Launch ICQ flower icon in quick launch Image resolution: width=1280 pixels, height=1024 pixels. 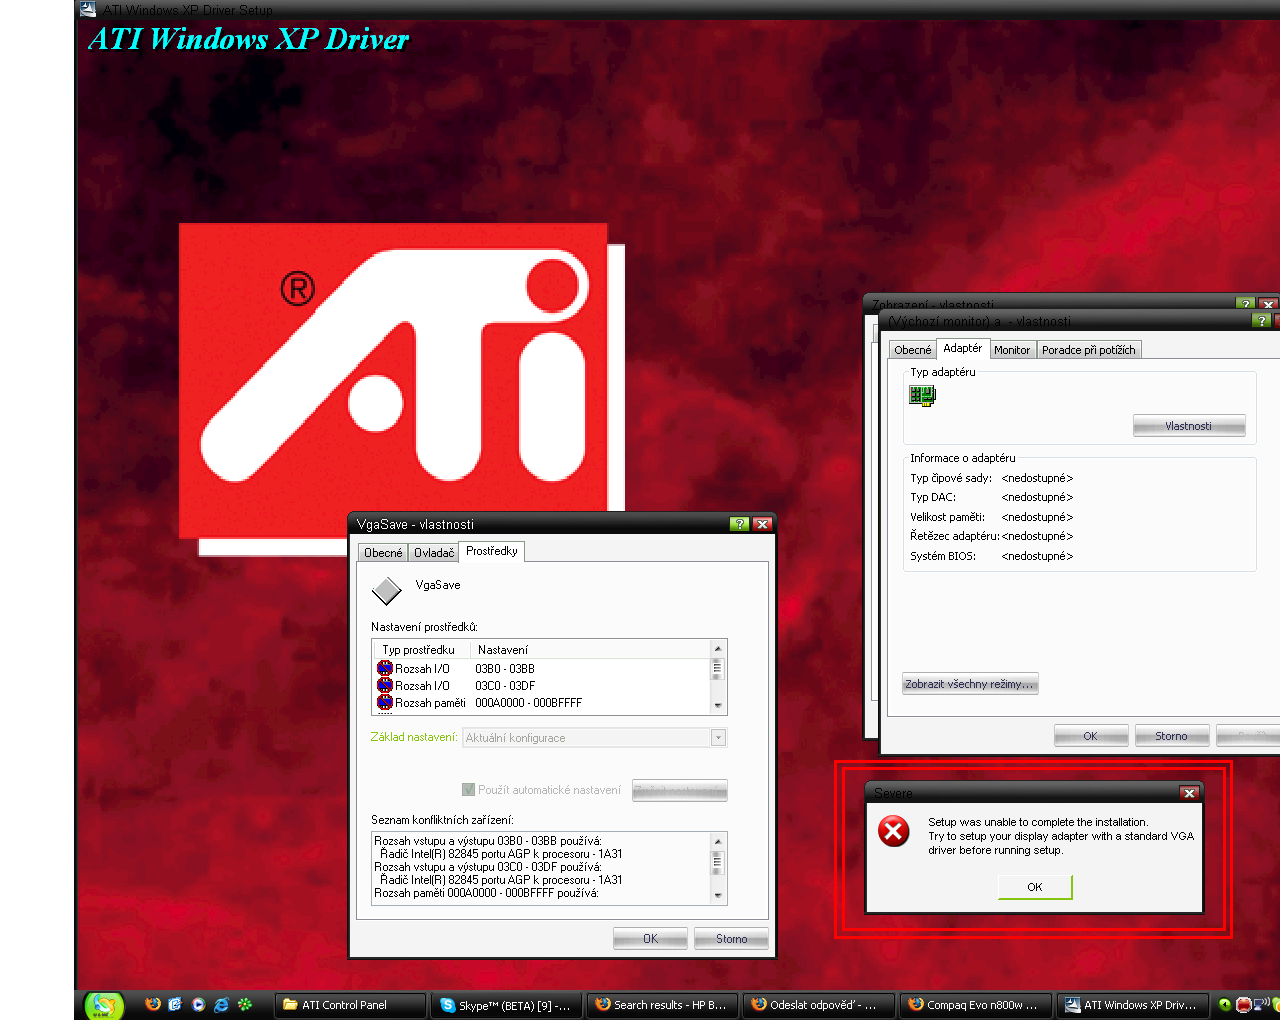click(x=245, y=1004)
